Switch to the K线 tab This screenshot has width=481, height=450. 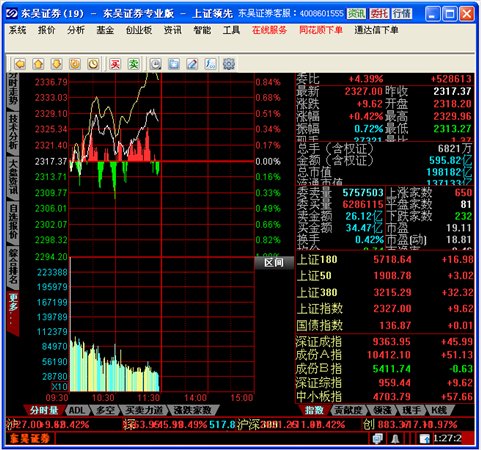pos(439,410)
